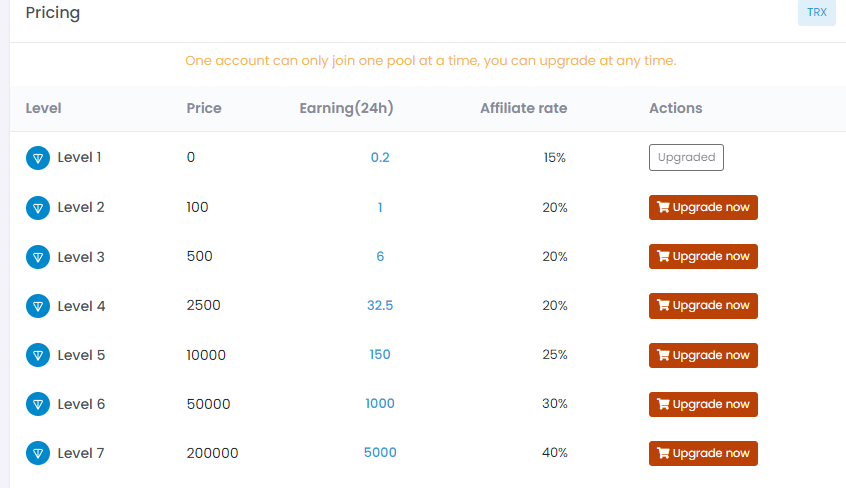Click the Earning(24h) column header
Image resolution: width=846 pixels, height=488 pixels.
click(x=346, y=108)
